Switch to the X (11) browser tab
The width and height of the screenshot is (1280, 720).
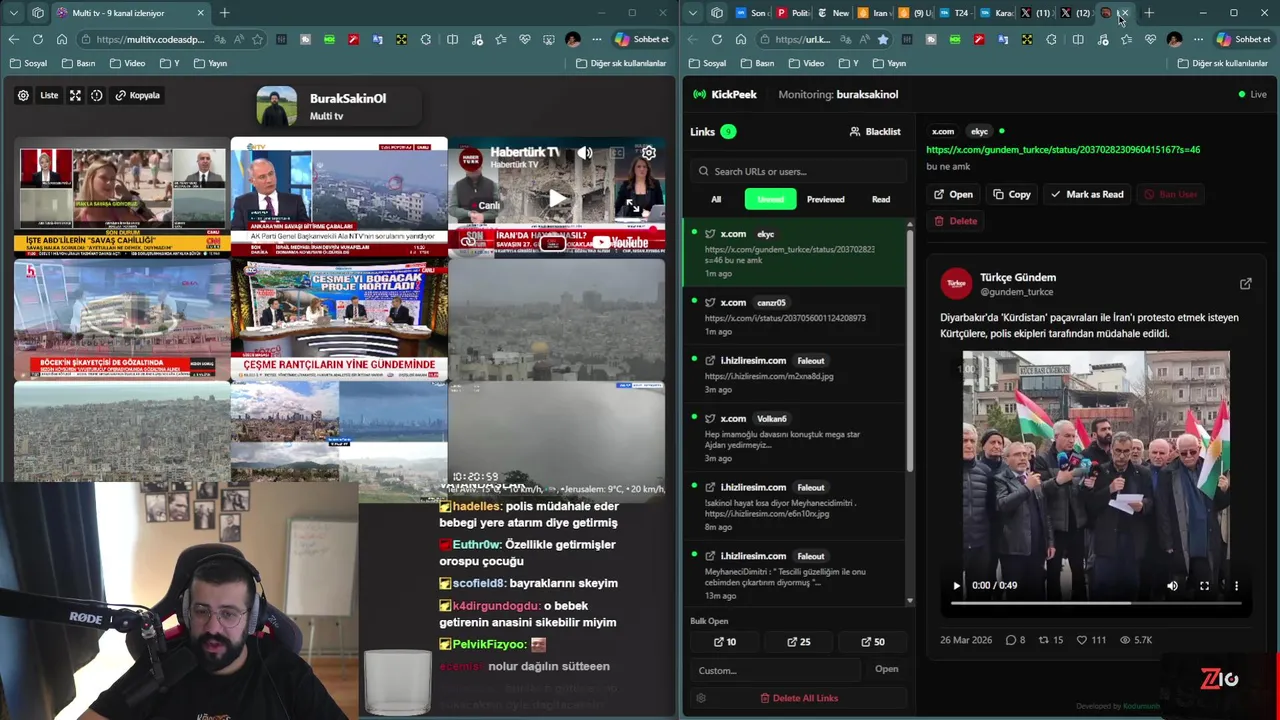1036,13
